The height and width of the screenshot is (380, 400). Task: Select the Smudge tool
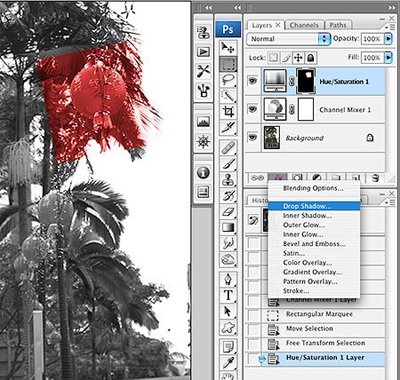coord(228,243)
